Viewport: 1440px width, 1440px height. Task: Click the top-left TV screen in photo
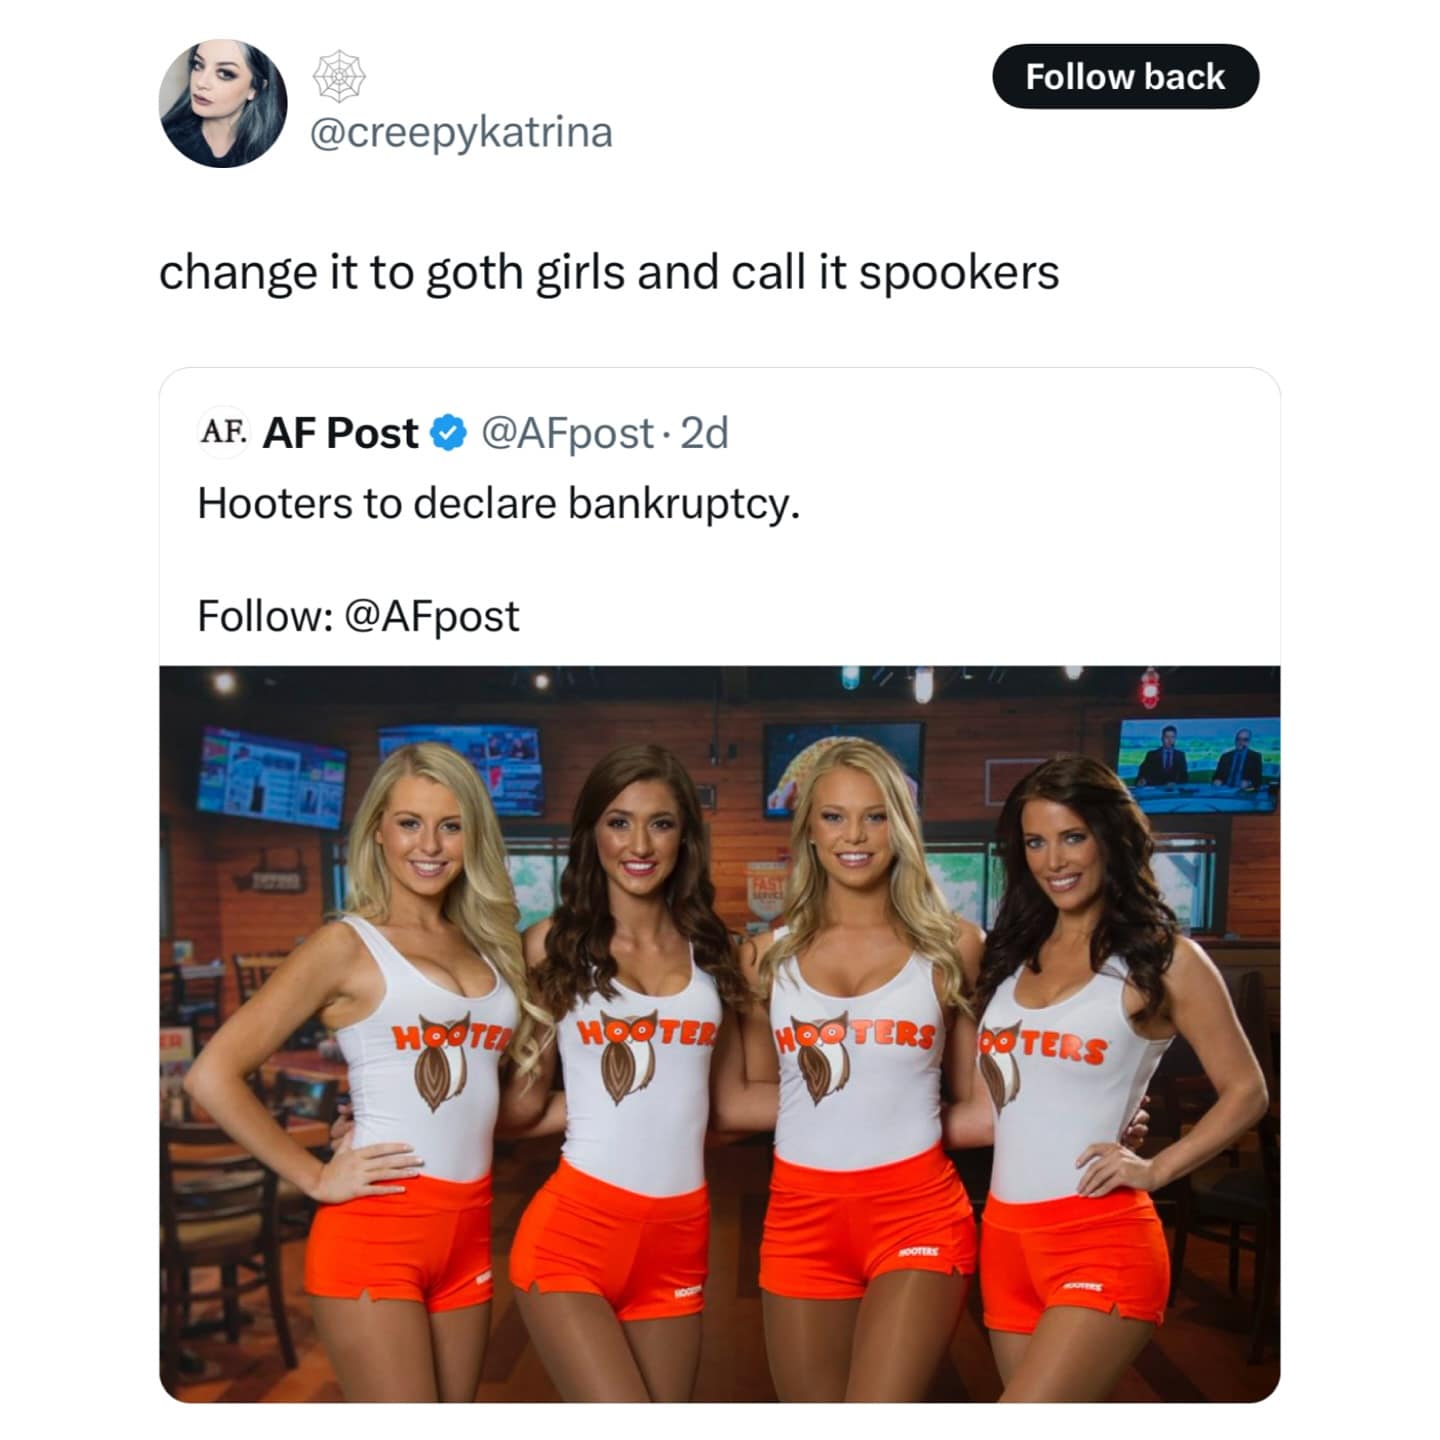pos(272,777)
